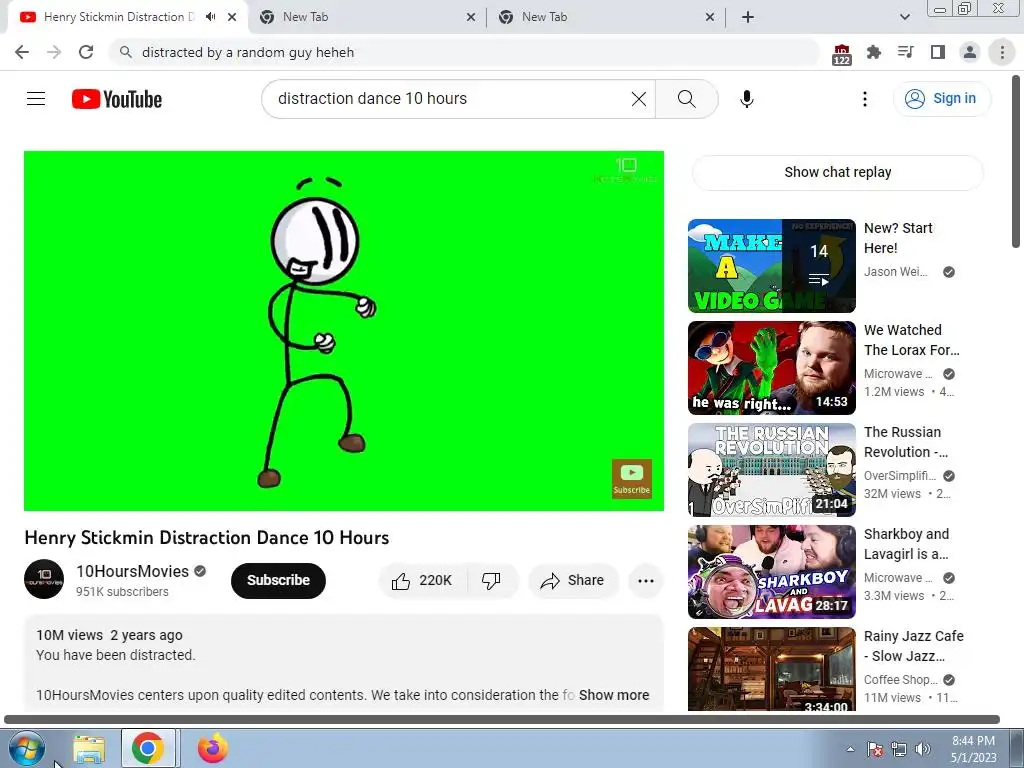Click the Subscribe watermark in the video corner
Viewport: 1024px width, 768px height.
click(x=632, y=479)
